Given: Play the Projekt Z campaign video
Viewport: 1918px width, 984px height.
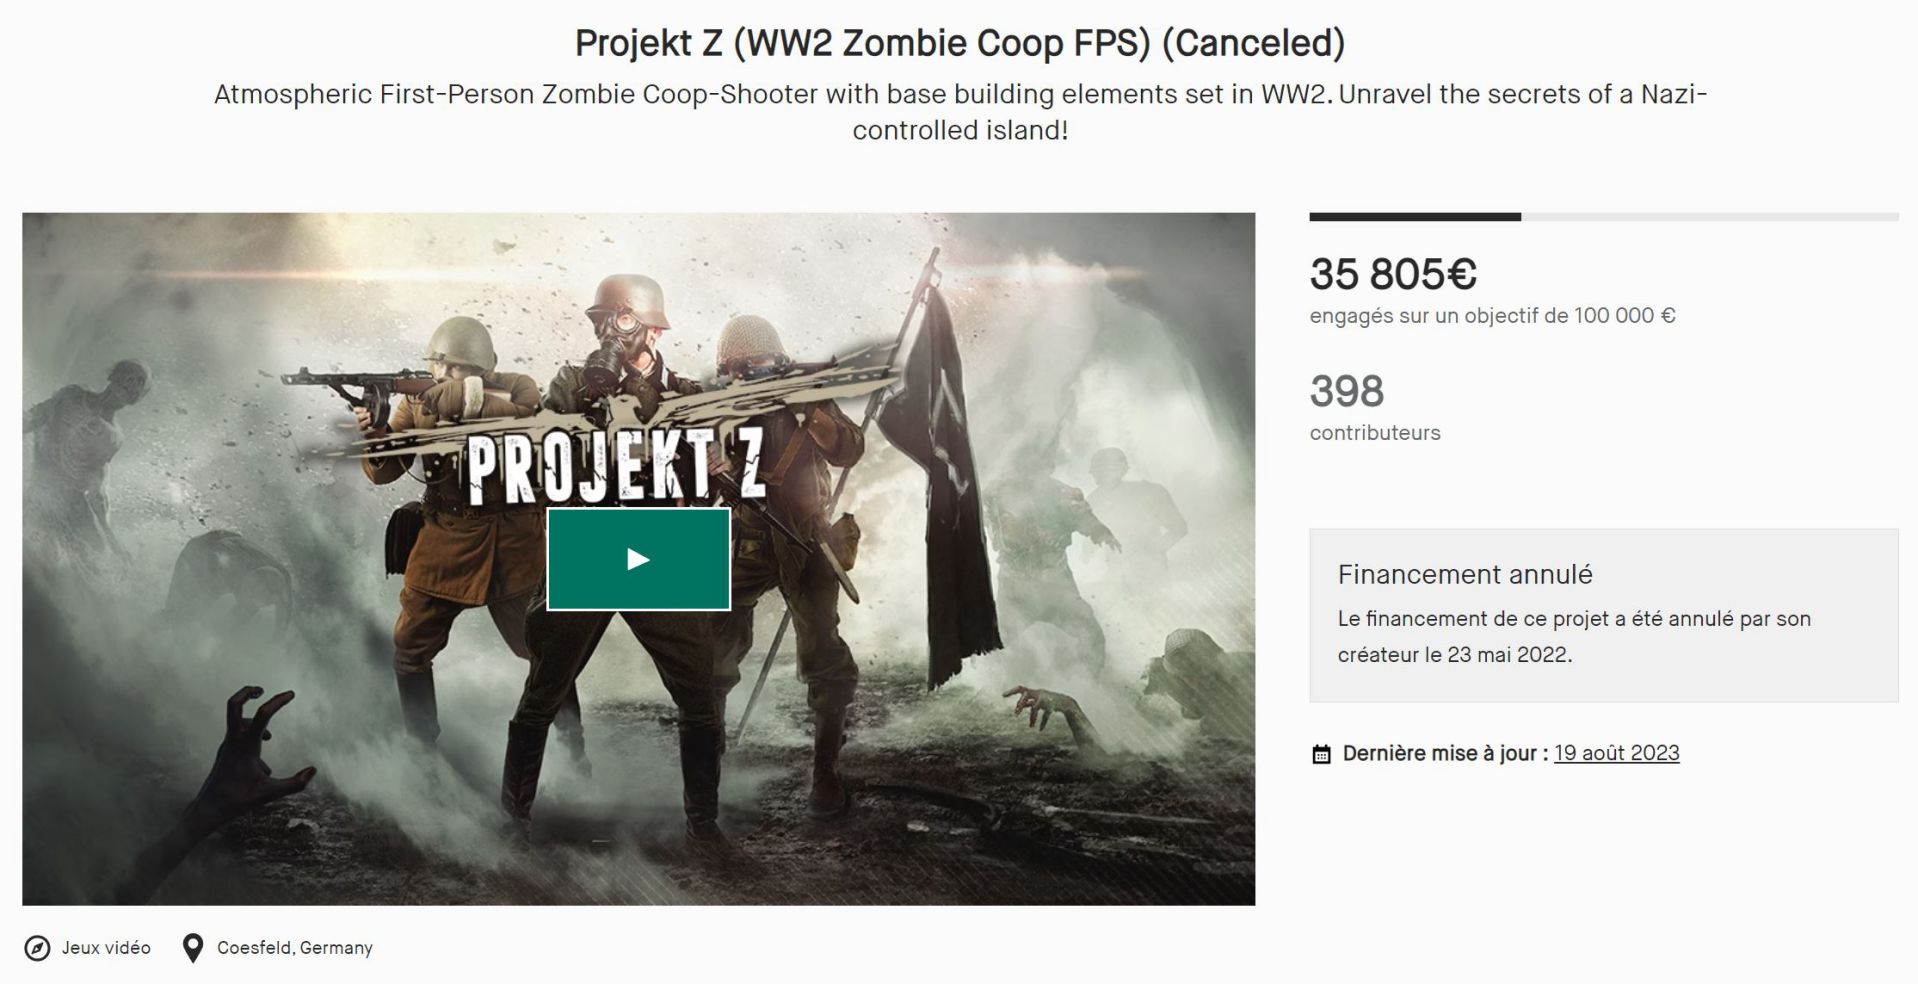Looking at the screenshot, I should 638,559.
